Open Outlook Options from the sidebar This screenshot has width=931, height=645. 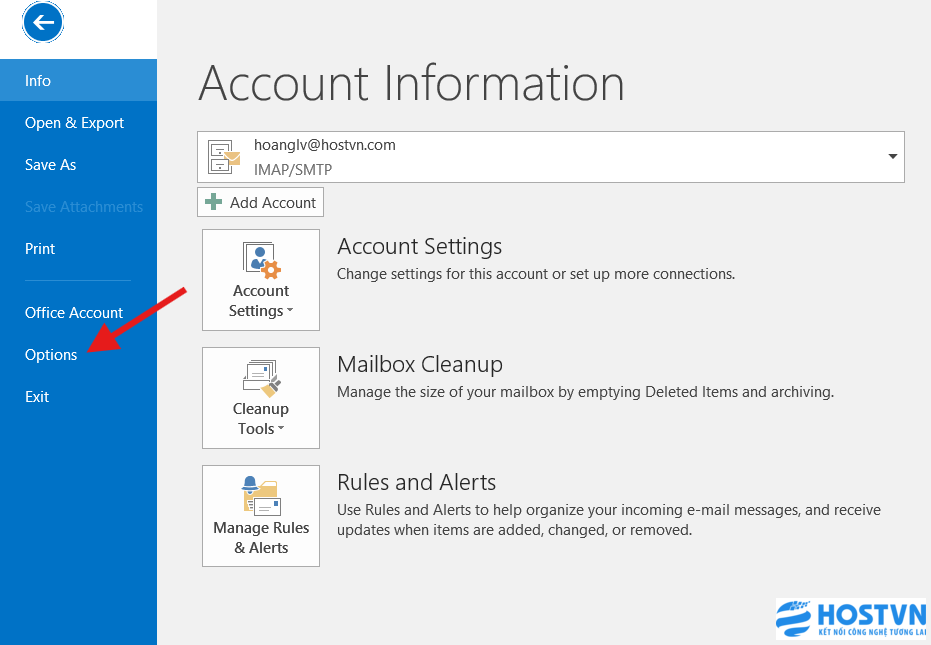pyautogui.click(x=51, y=355)
